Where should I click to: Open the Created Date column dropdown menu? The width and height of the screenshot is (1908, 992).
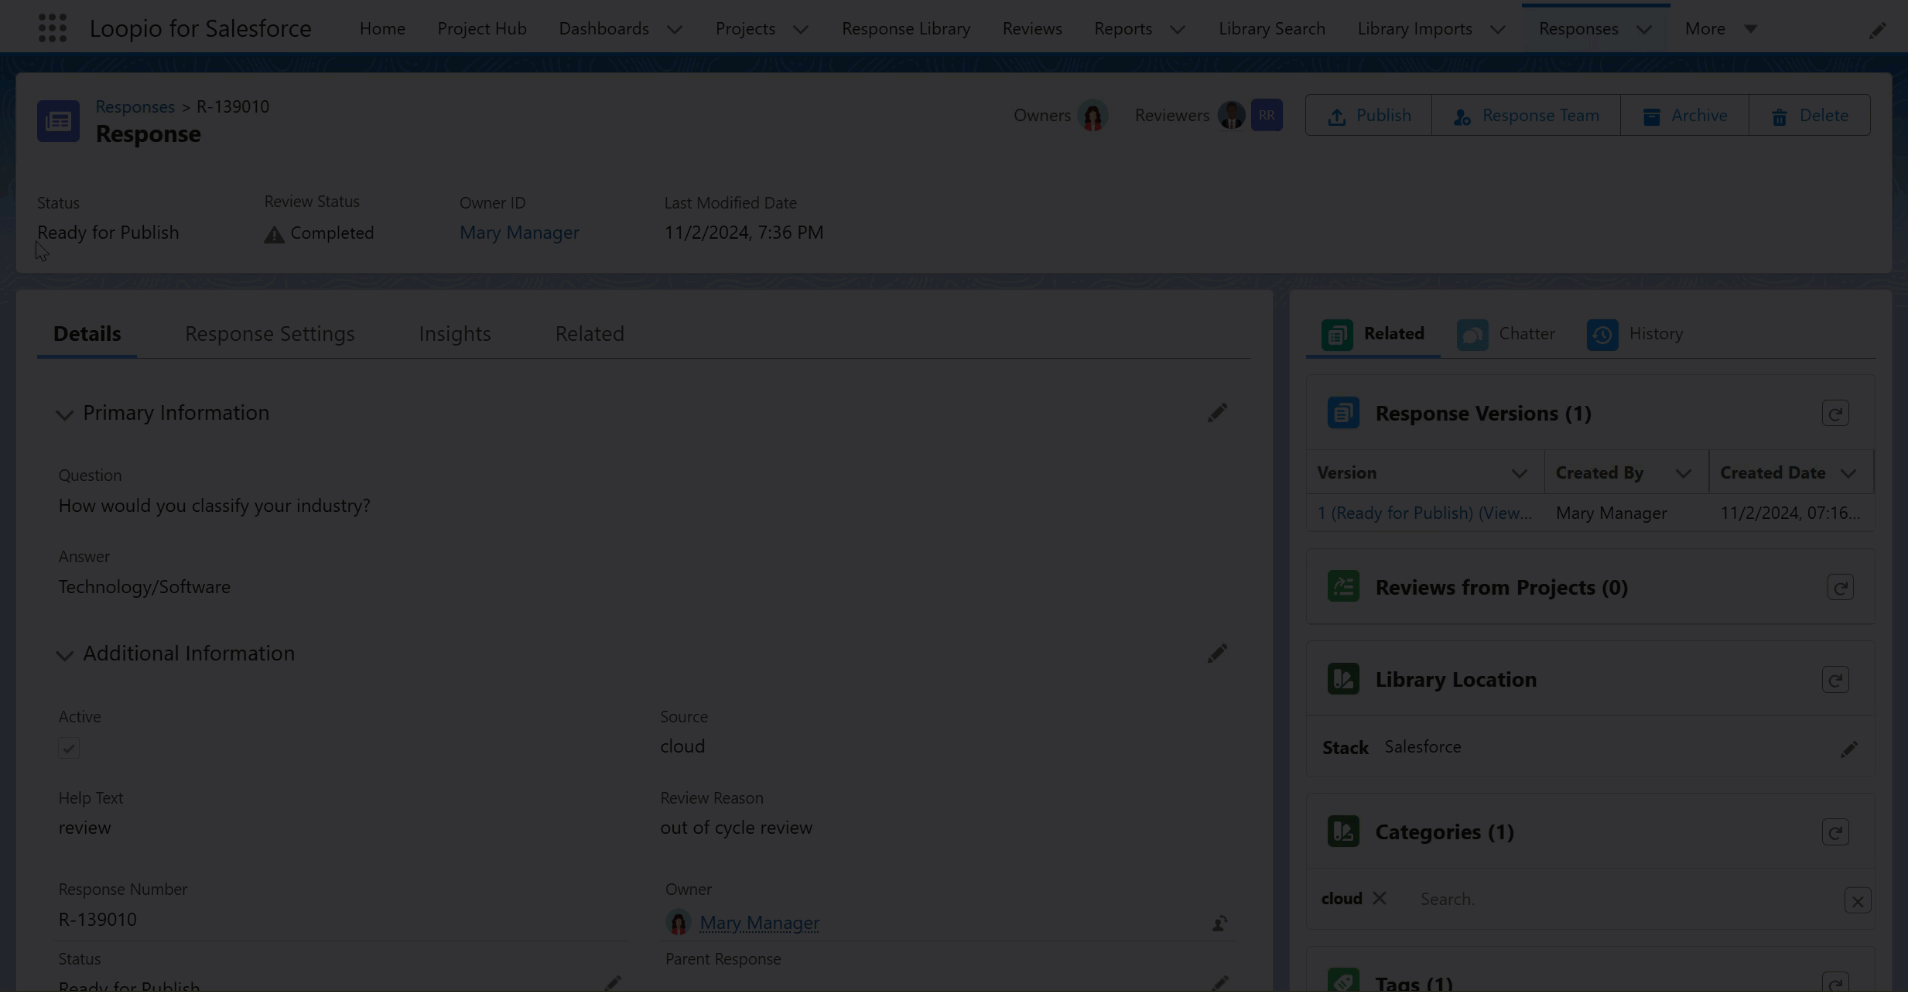(x=1848, y=474)
